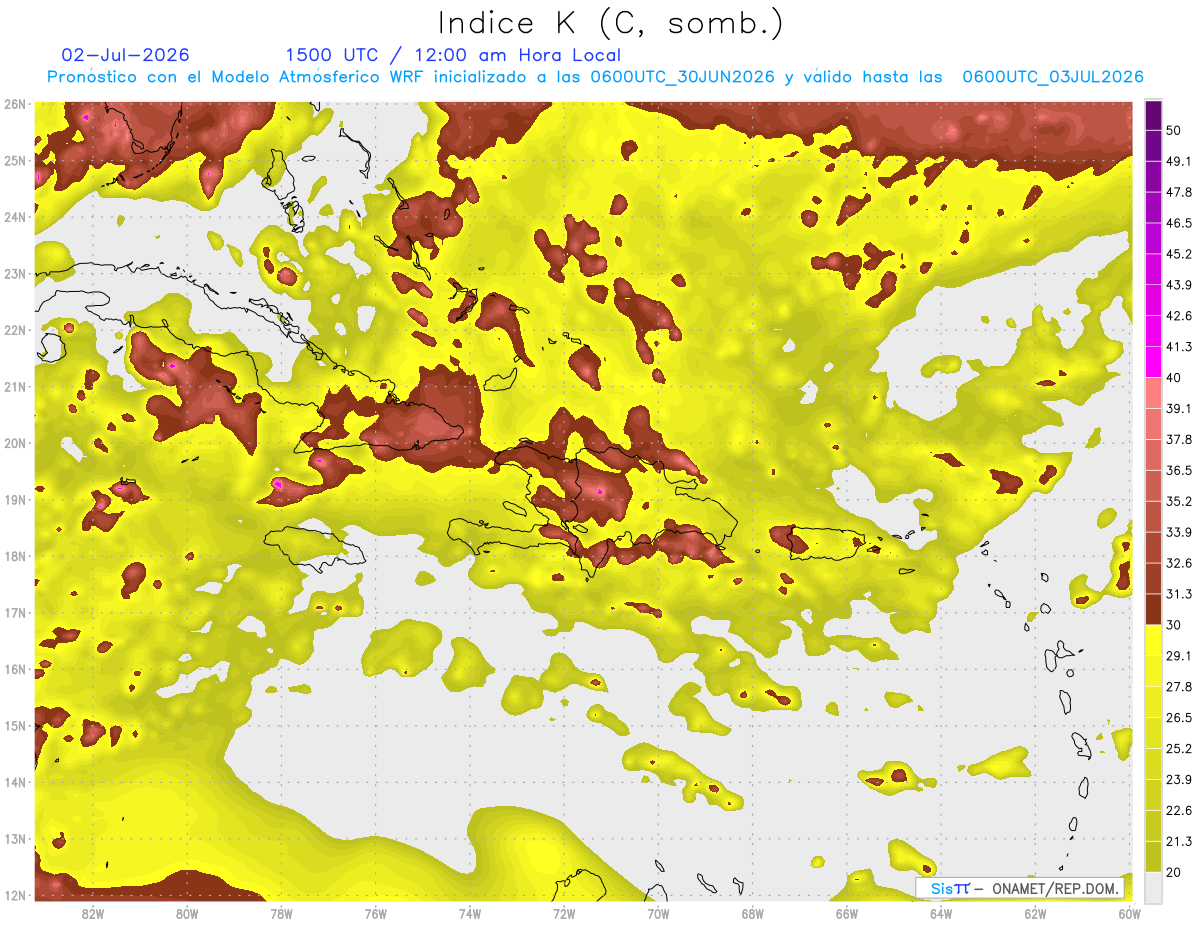Click the '72W' longitude axis label
Screen dimensions: 1200x927
[x=564, y=913]
